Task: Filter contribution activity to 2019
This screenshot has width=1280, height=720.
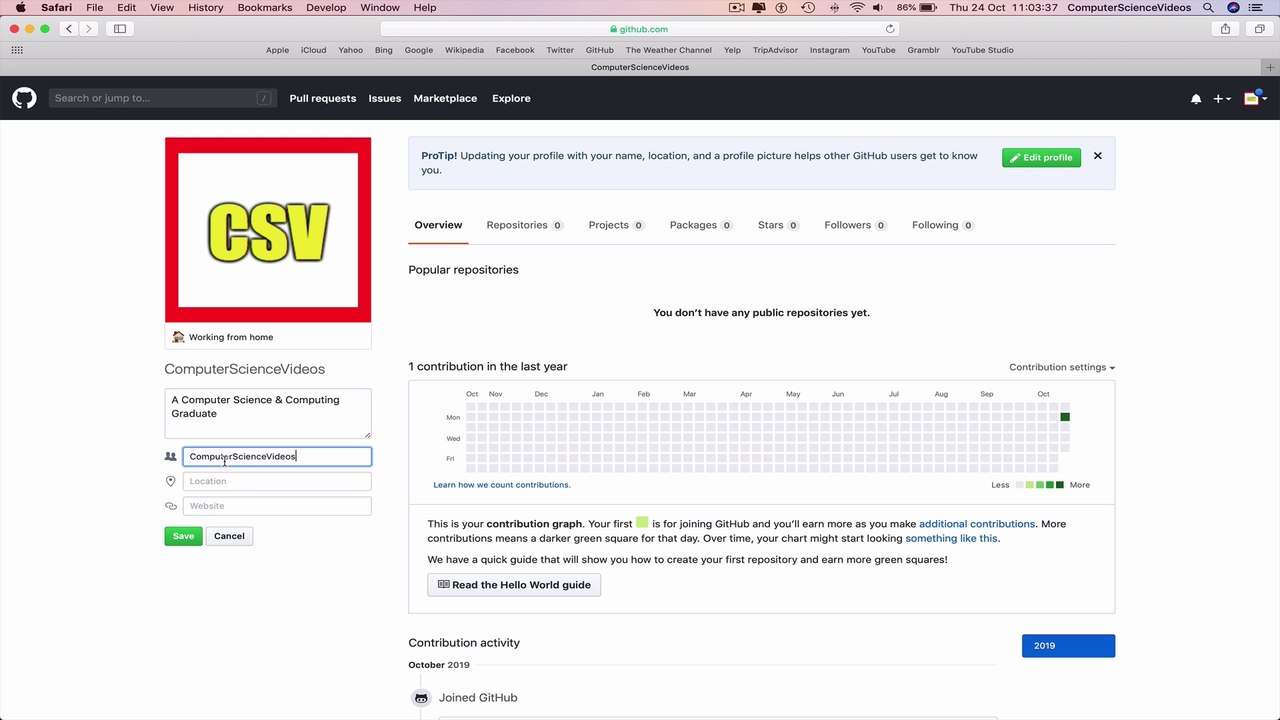Action: pos(1068,646)
